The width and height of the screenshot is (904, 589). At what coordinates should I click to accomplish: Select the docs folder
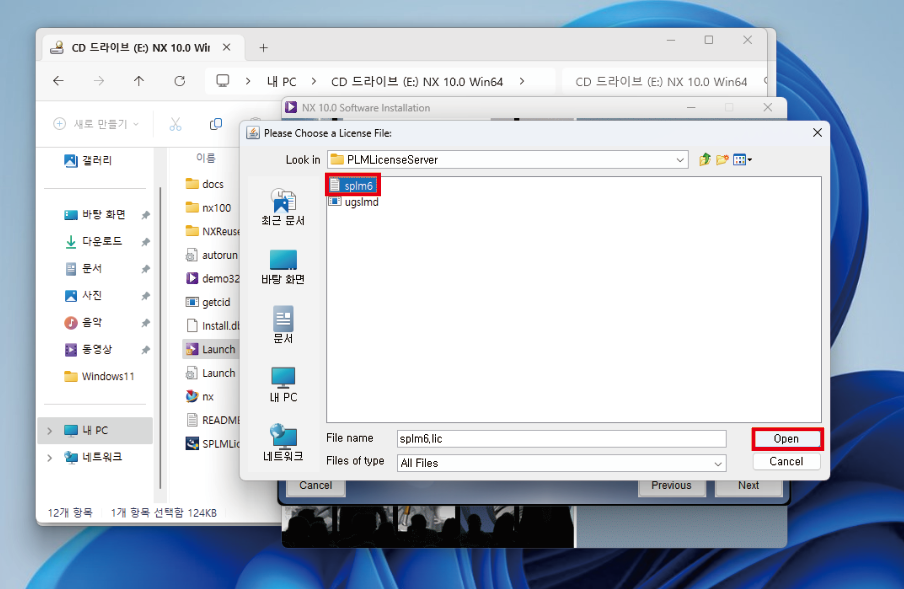tap(205, 184)
